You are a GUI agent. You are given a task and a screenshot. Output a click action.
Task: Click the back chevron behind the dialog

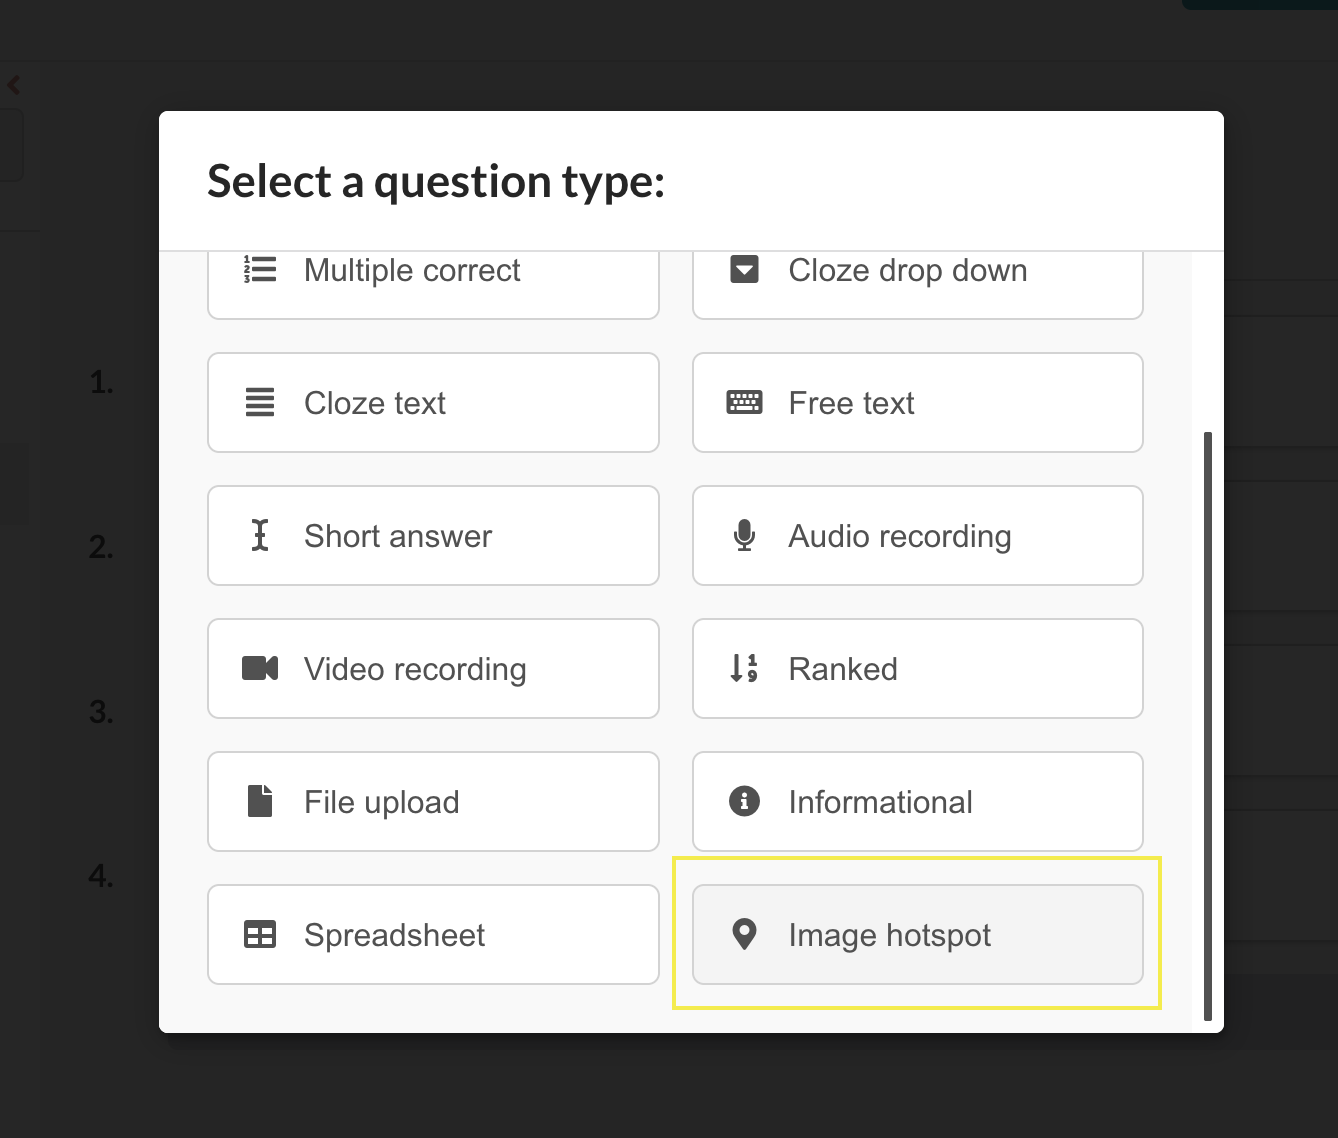point(14,85)
